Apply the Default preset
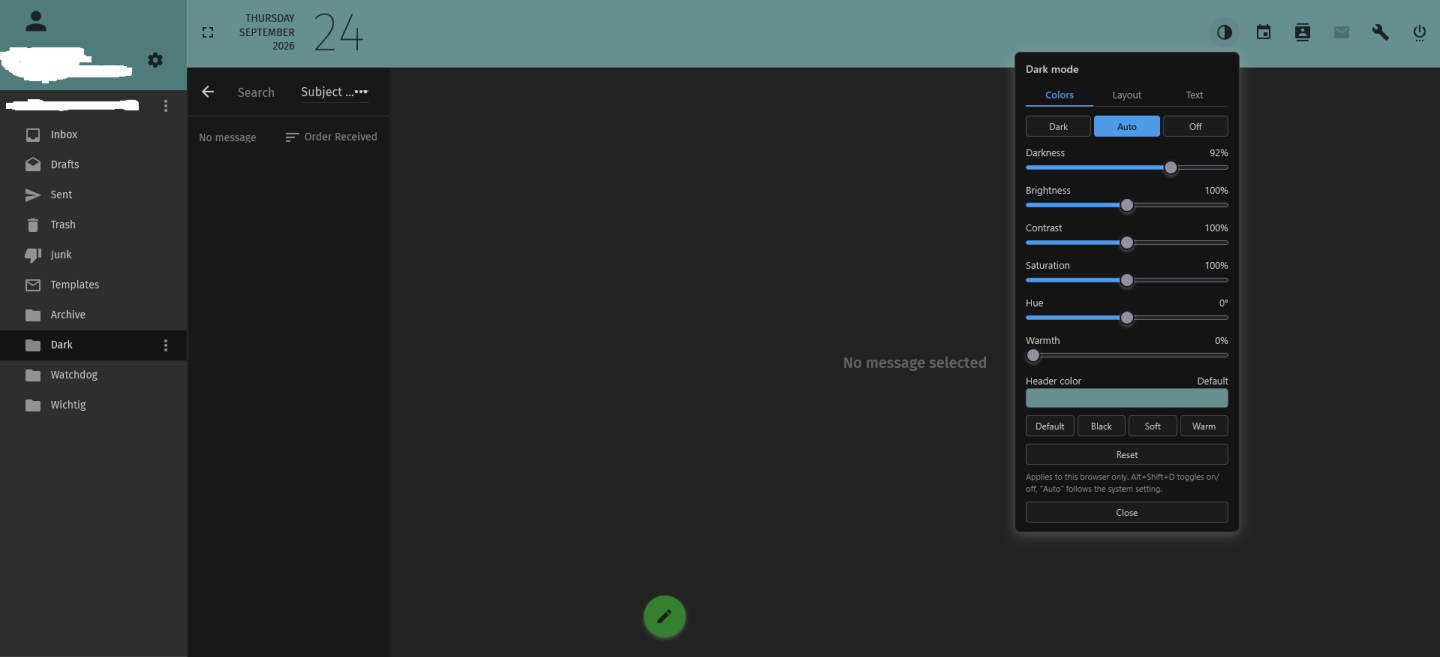1440x657 pixels. 1050,426
